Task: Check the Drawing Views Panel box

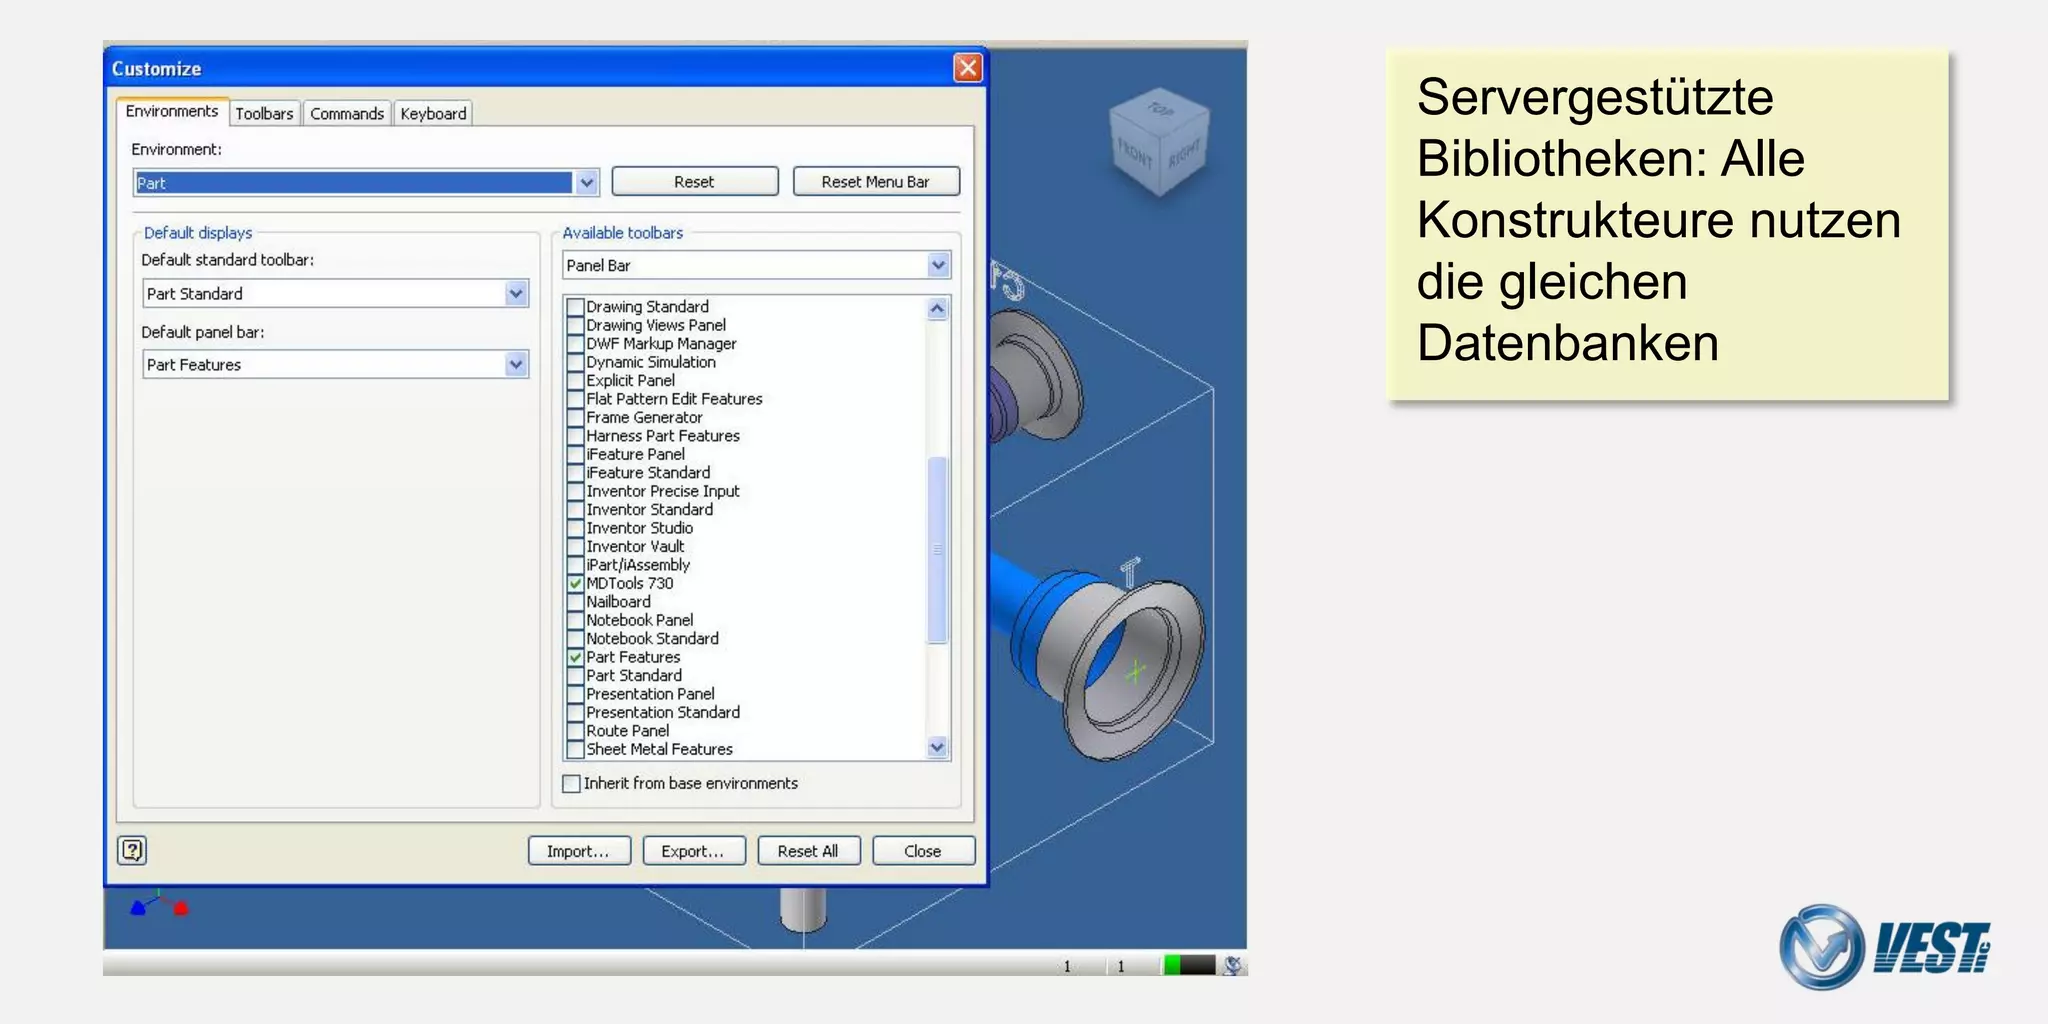Action: [x=575, y=325]
